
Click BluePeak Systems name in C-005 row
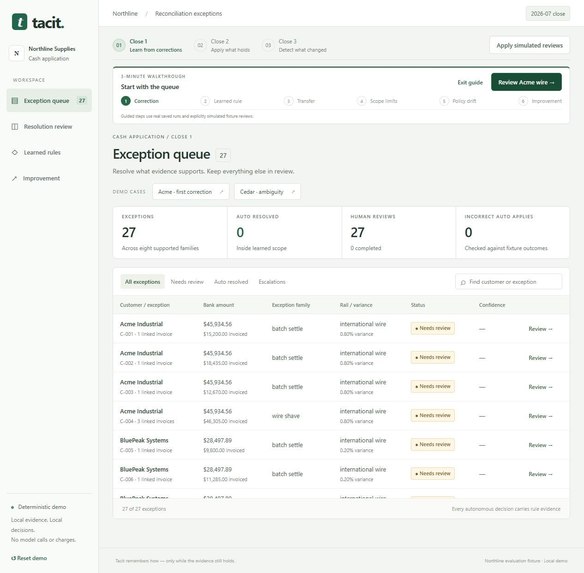(x=144, y=441)
